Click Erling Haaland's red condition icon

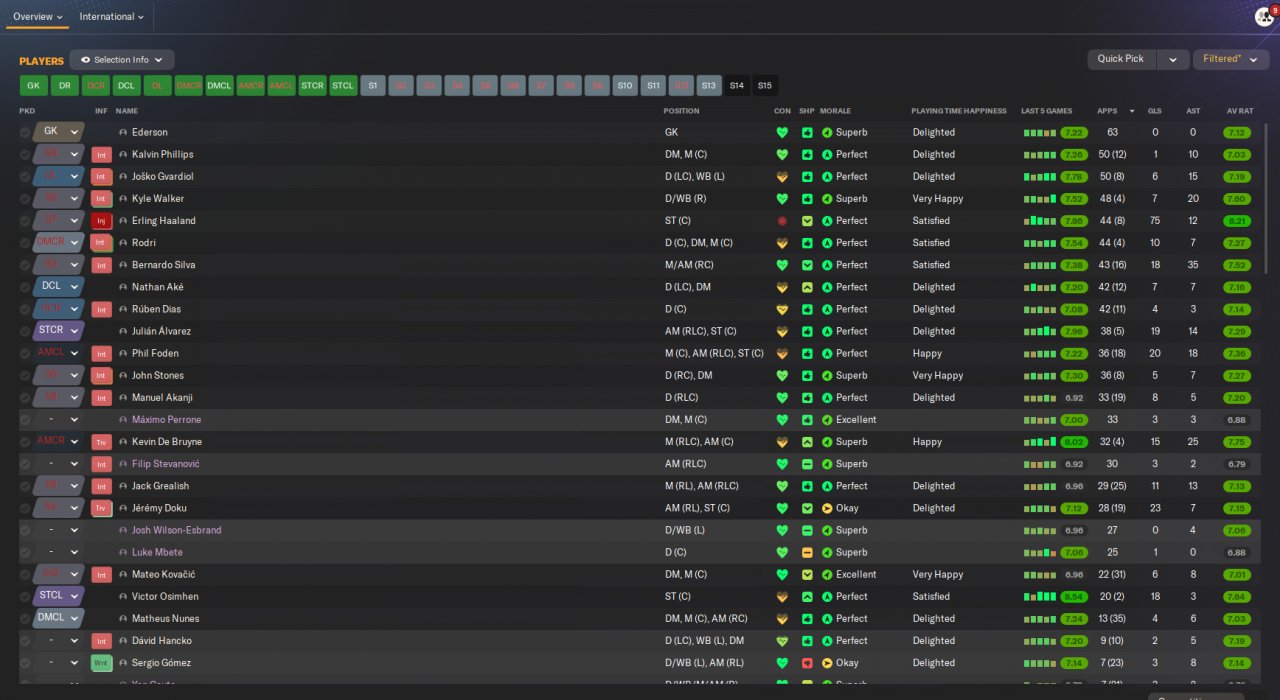[x=782, y=221]
